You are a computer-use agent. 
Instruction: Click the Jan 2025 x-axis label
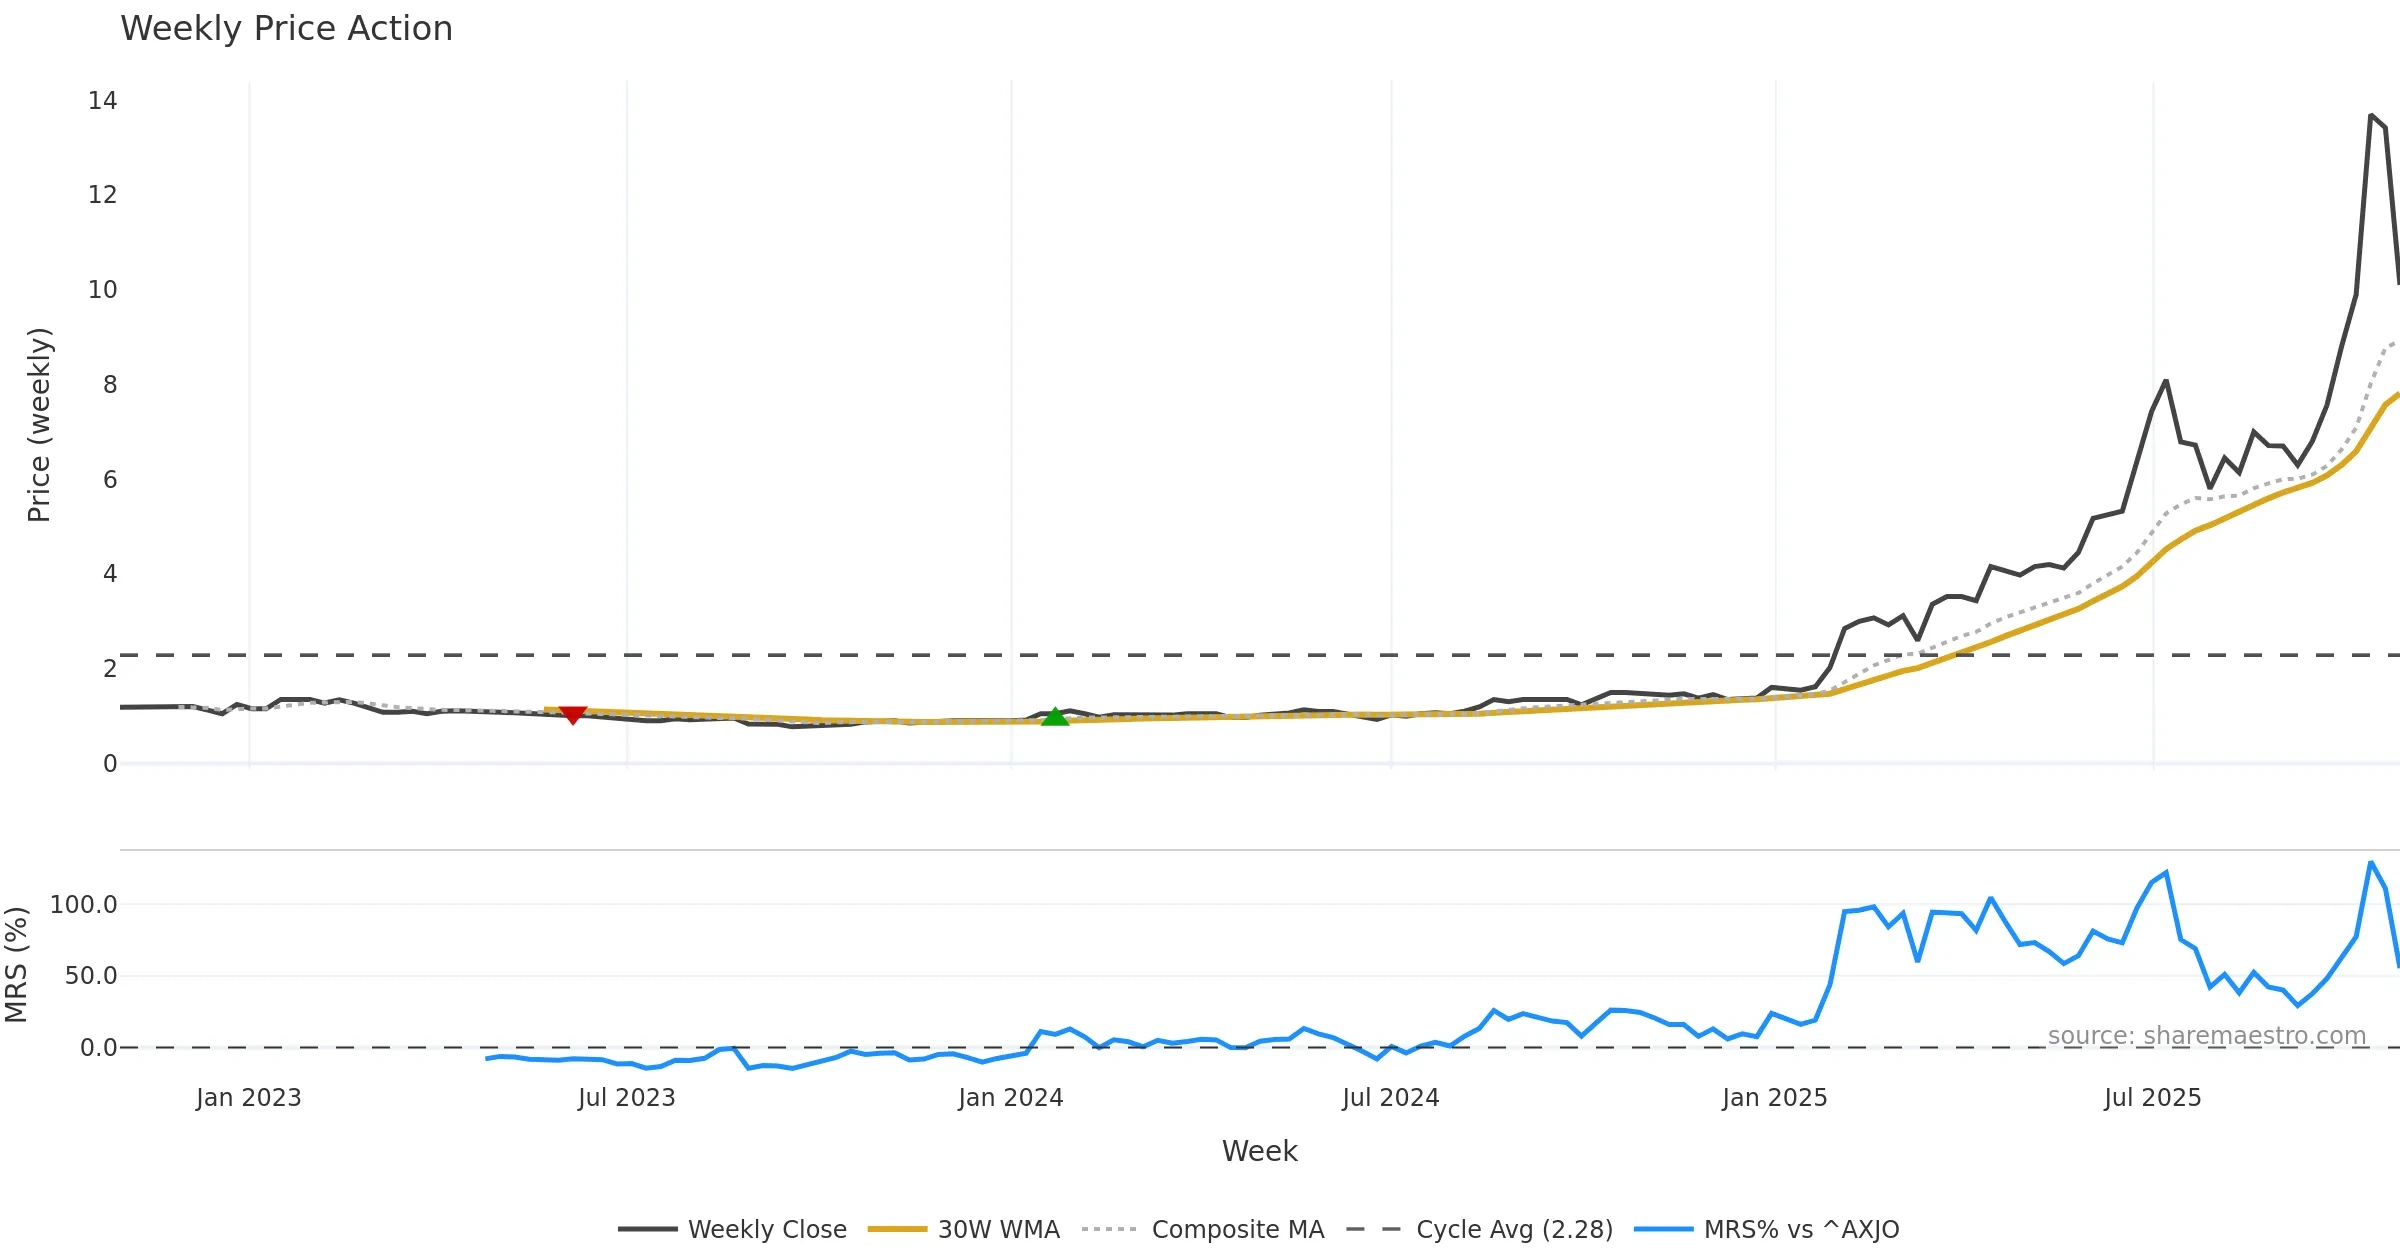(x=1774, y=1097)
